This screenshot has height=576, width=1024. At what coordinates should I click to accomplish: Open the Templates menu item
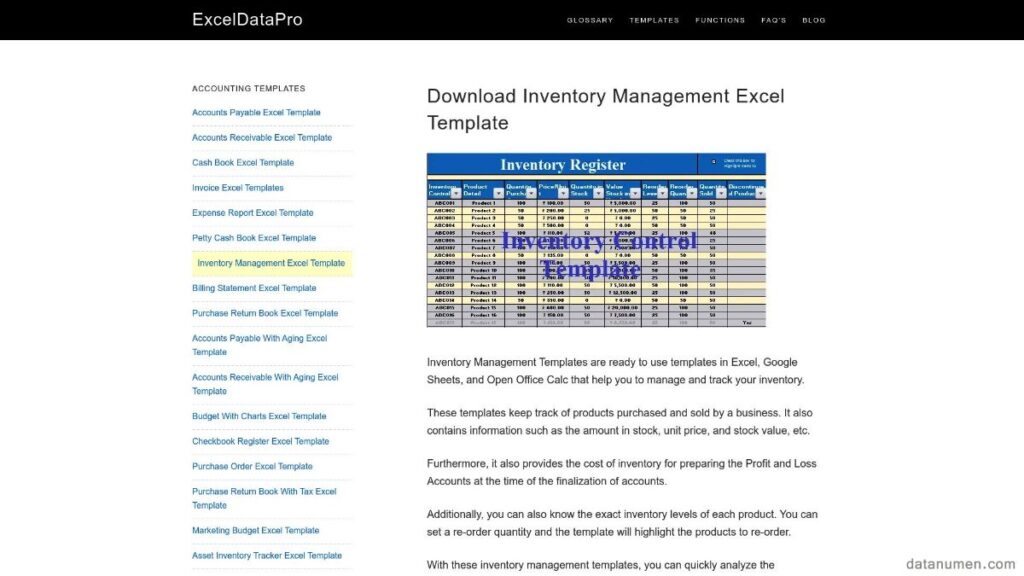tap(654, 20)
